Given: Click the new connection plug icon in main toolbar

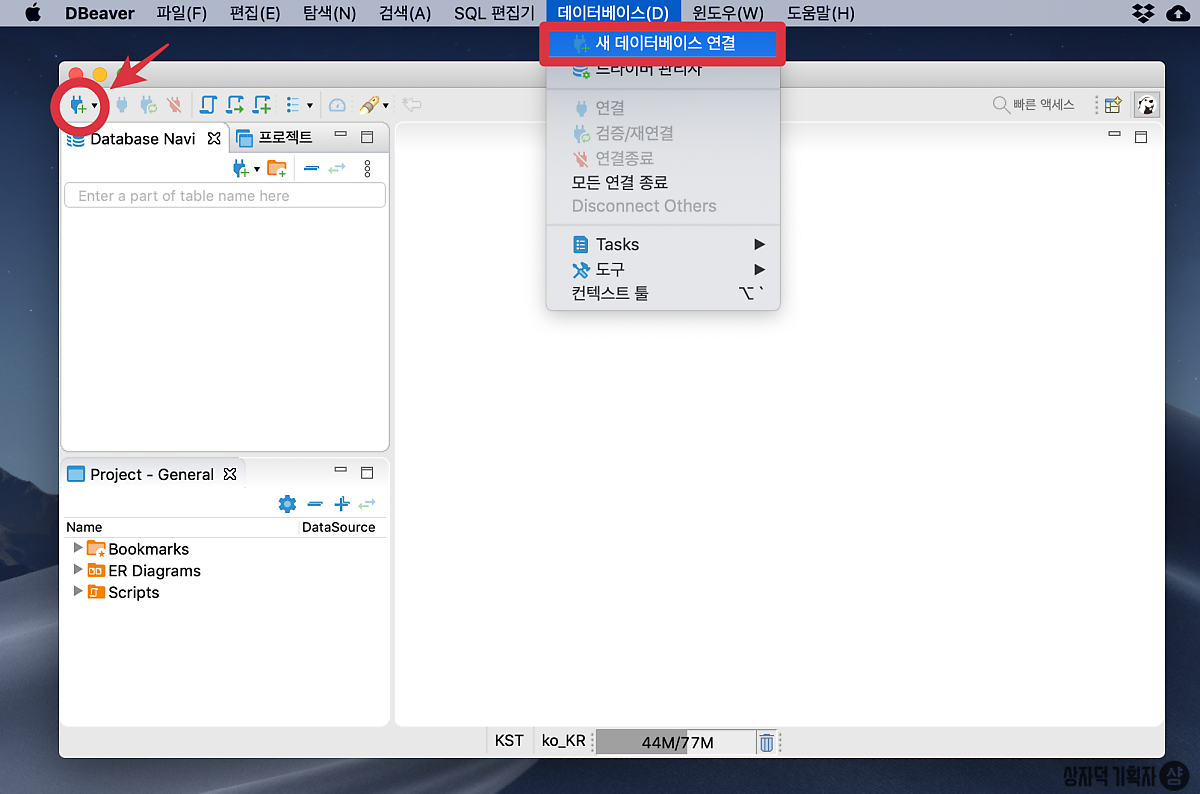Looking at the screenshot, I should click(x=78, y=105).
